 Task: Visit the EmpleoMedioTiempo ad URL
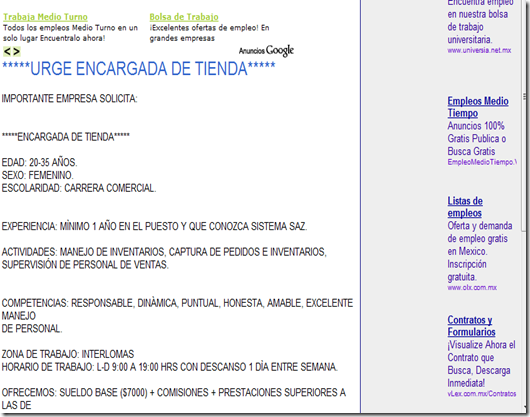[482, 162]
